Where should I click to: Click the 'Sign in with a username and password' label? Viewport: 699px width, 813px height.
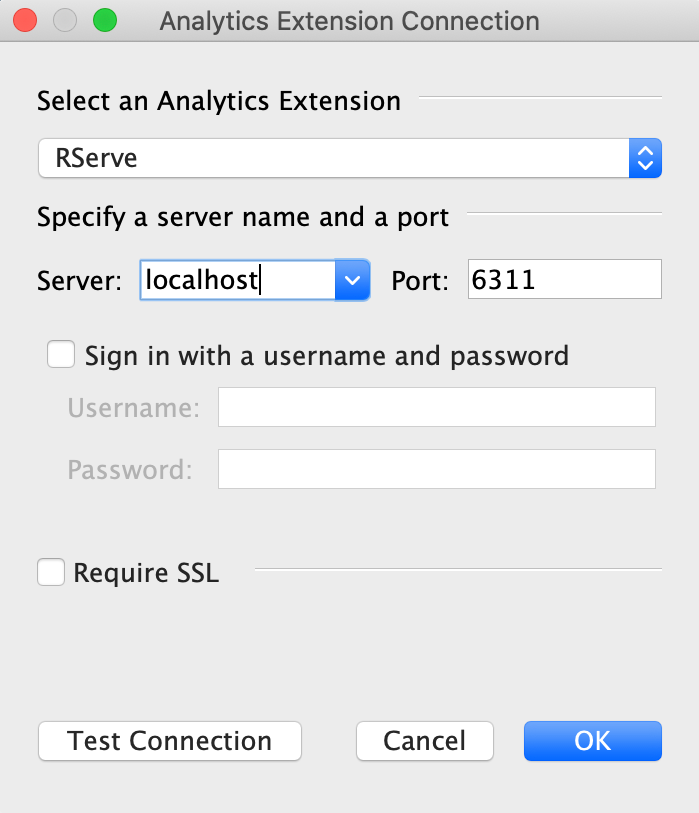(x=327, y=355)
